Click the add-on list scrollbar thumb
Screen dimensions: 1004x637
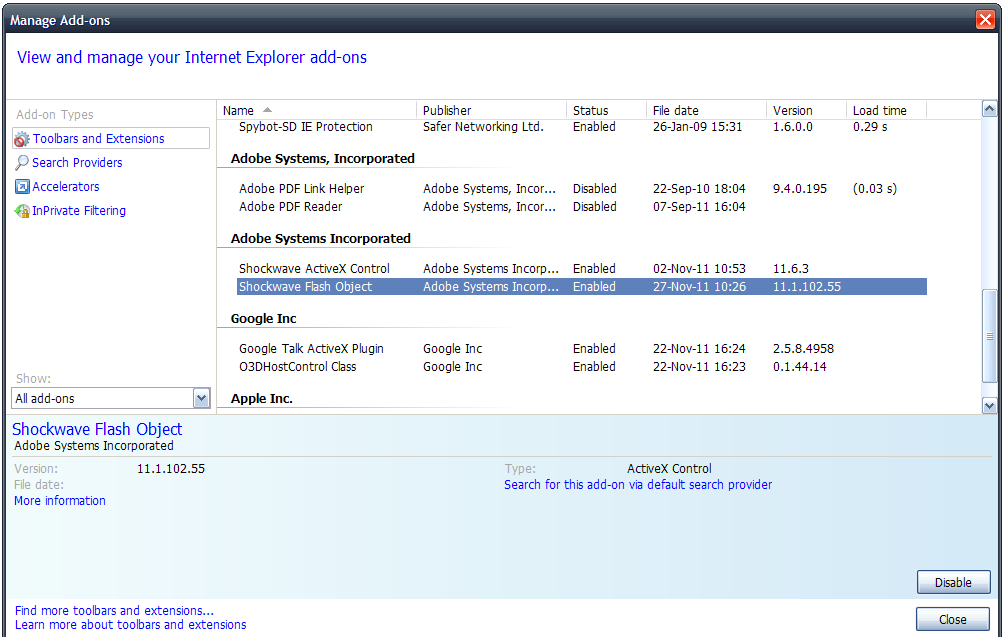coord(989,337)
